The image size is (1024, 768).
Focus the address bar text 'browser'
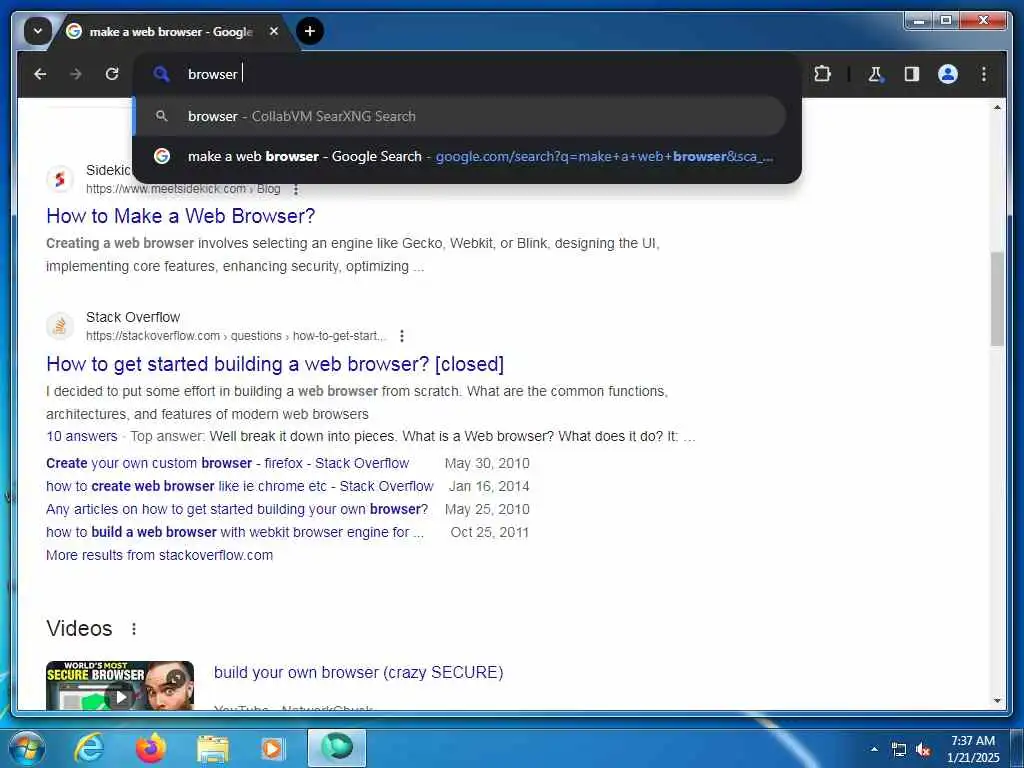(212, 74)
